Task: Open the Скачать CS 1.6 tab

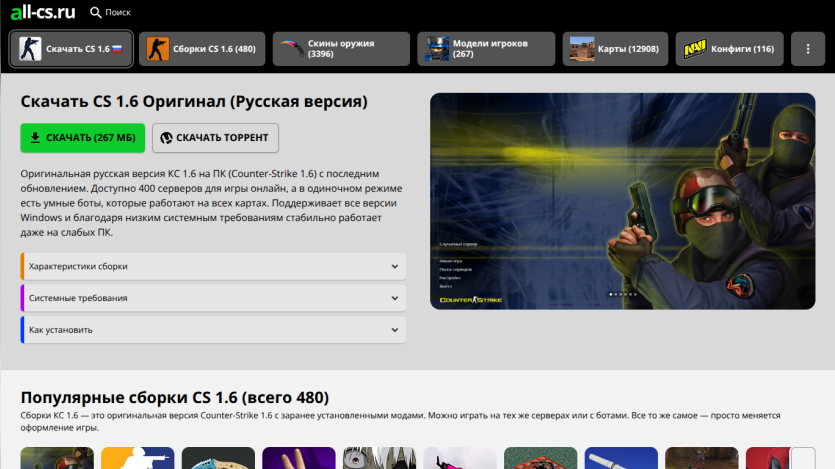Action: 71,49
